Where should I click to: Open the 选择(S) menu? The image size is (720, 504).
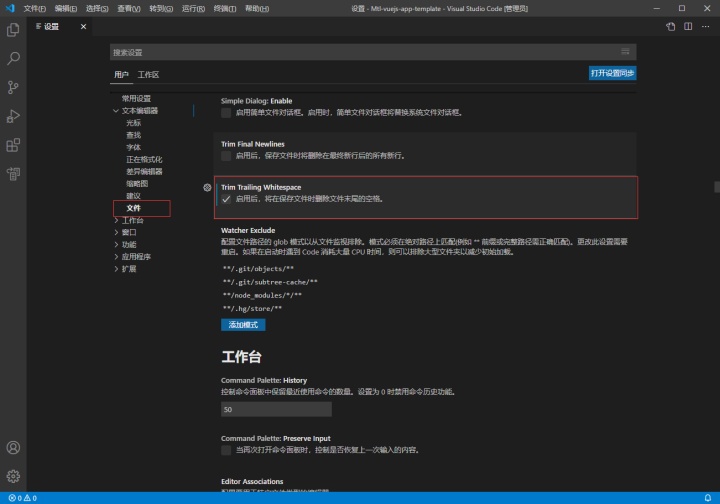coord(97,8)
